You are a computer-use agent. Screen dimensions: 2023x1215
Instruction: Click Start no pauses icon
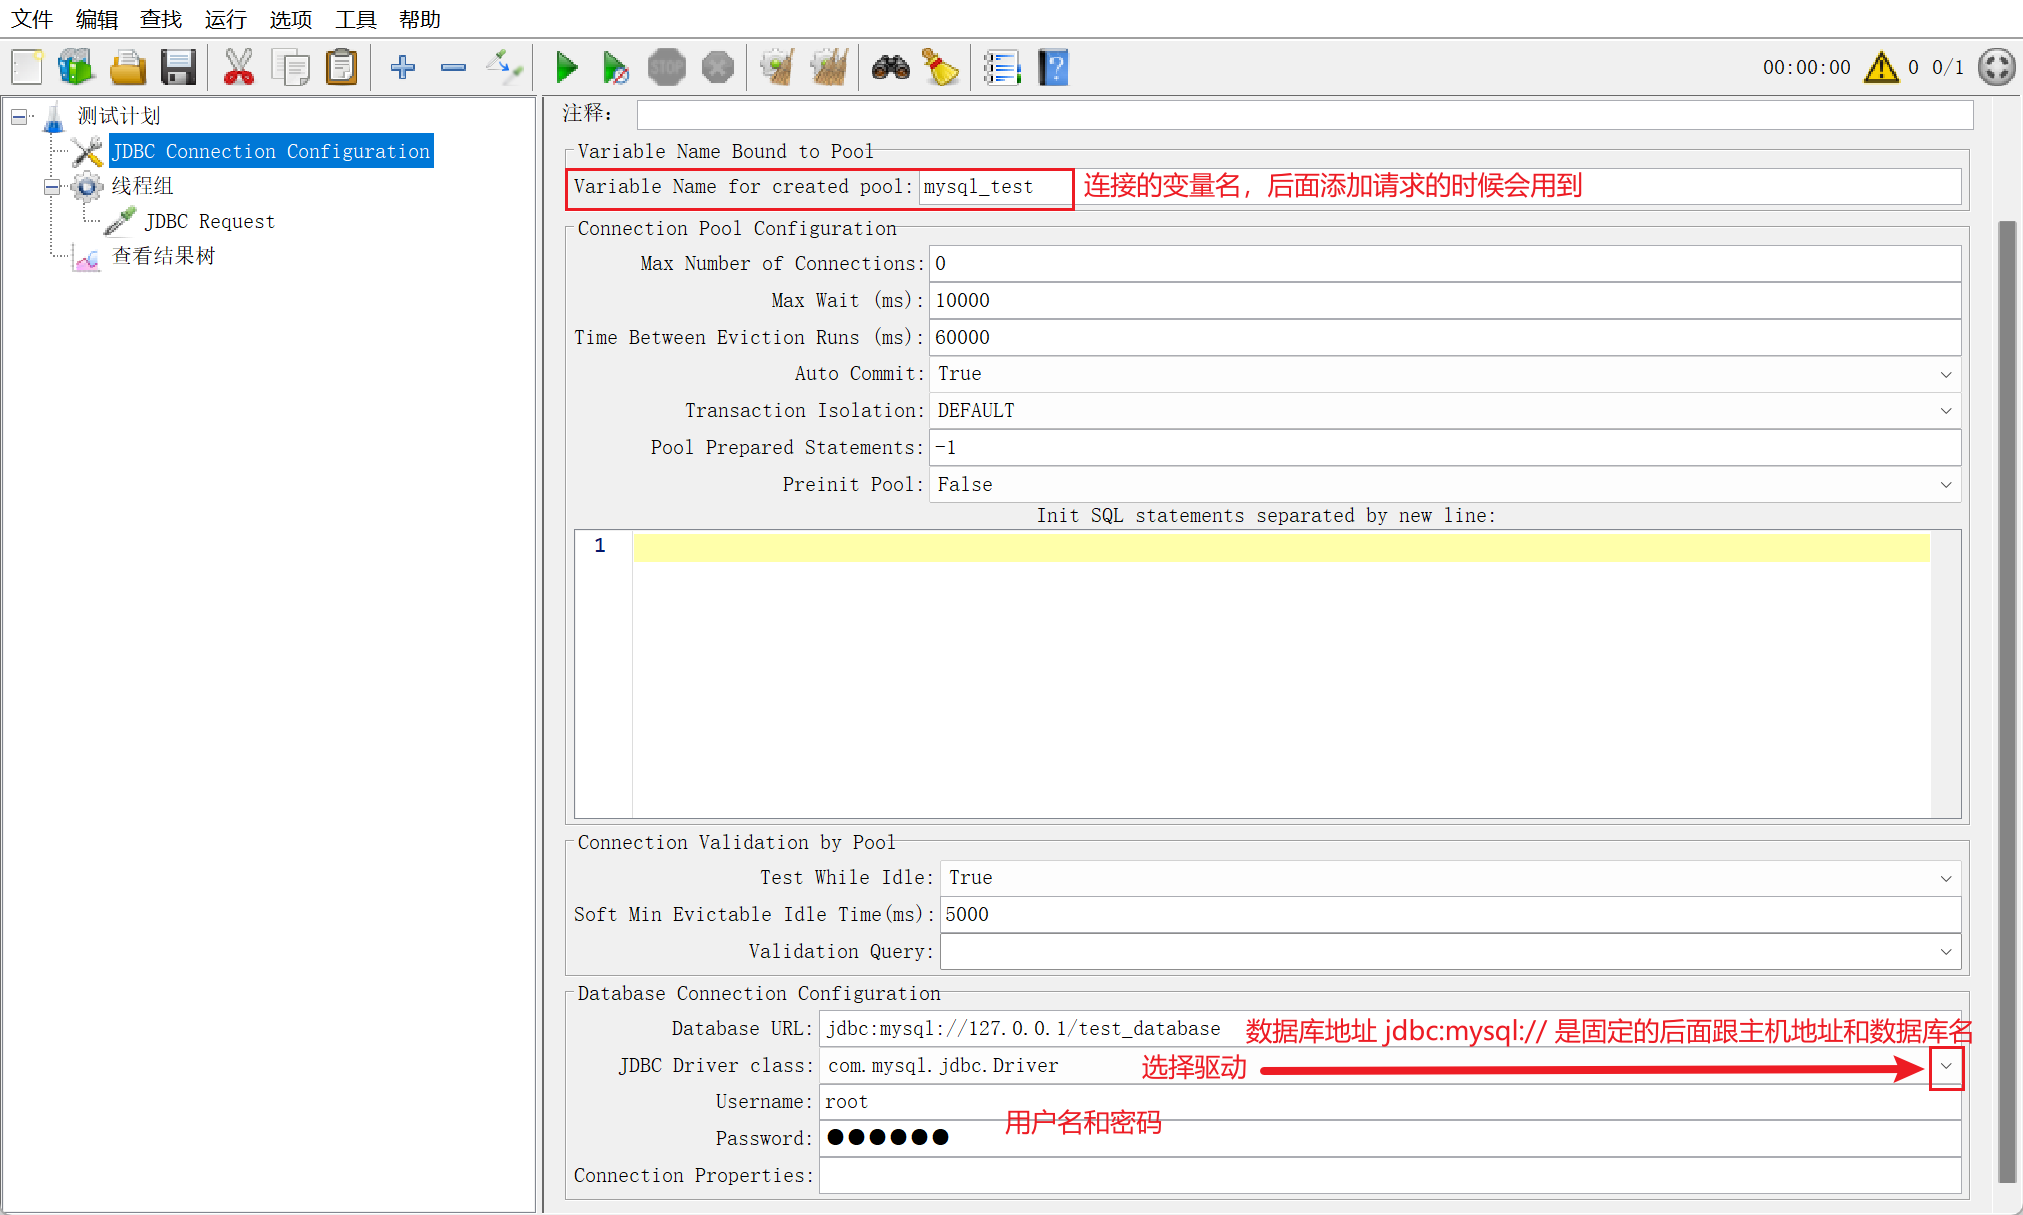[x=615, y=68]
